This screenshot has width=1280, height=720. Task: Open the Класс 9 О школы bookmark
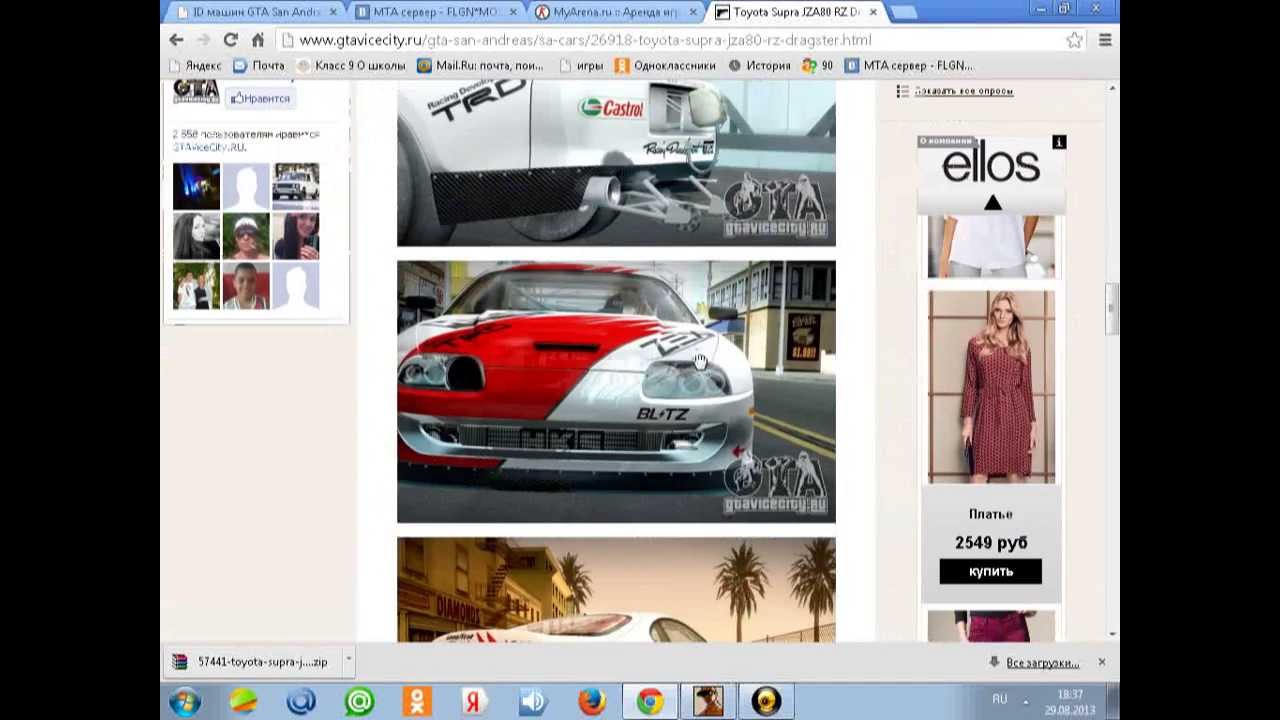pyautogui.click(x=351, y=65)
